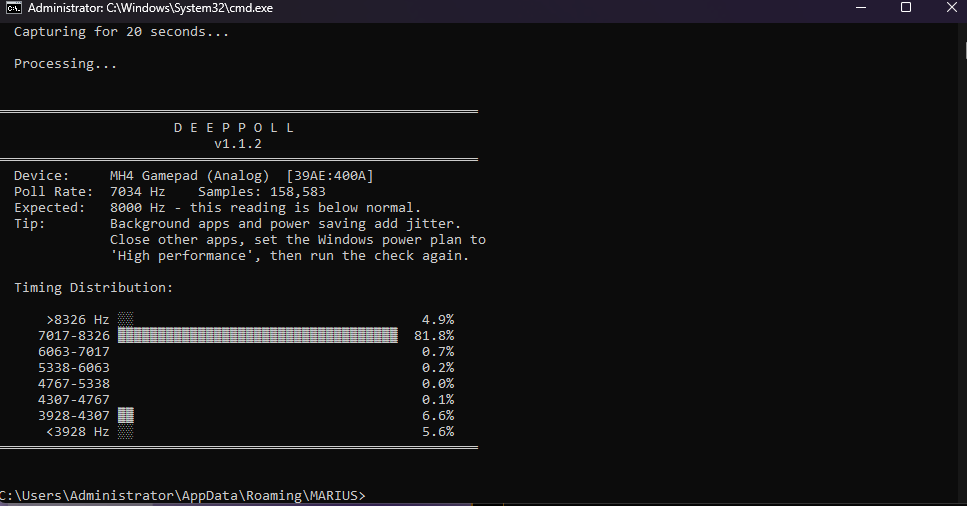Click the '3928-4307' row label
This screenshot has width=967, height=506.
click(x=73, y=417)
